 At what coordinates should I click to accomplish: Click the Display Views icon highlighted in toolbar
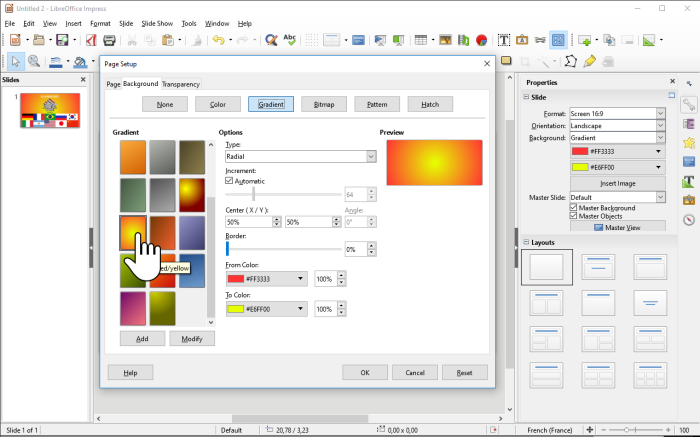point(558,40)
